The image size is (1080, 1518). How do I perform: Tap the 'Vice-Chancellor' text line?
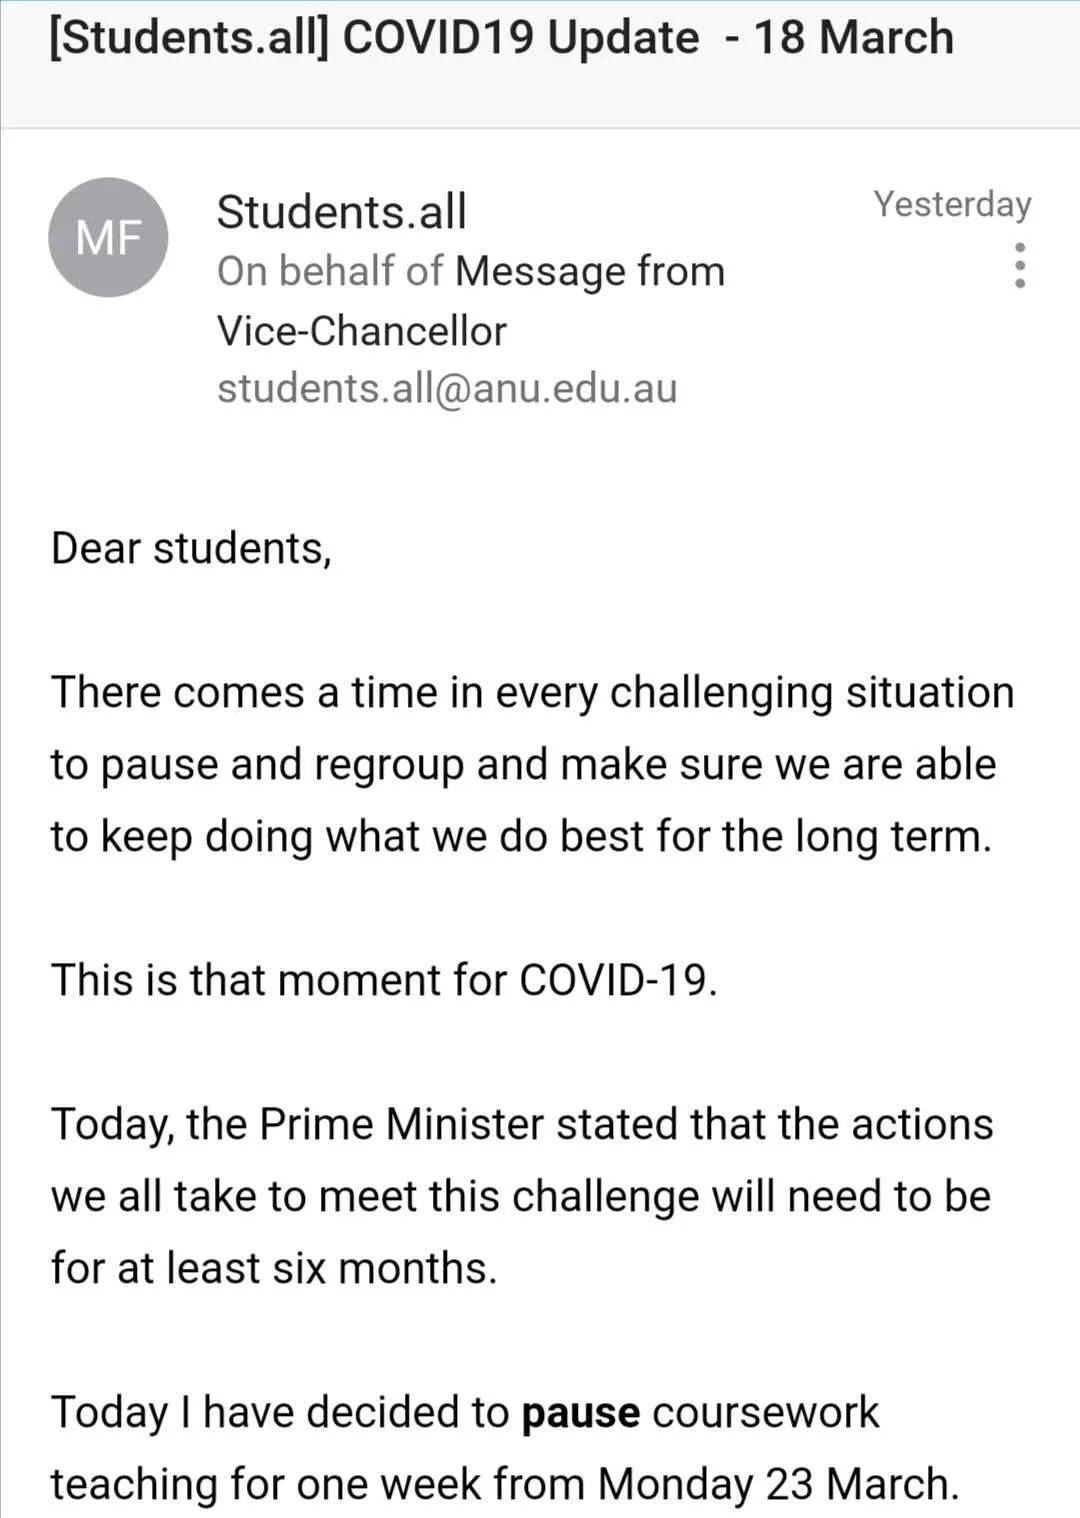click(x=362, y=331)
